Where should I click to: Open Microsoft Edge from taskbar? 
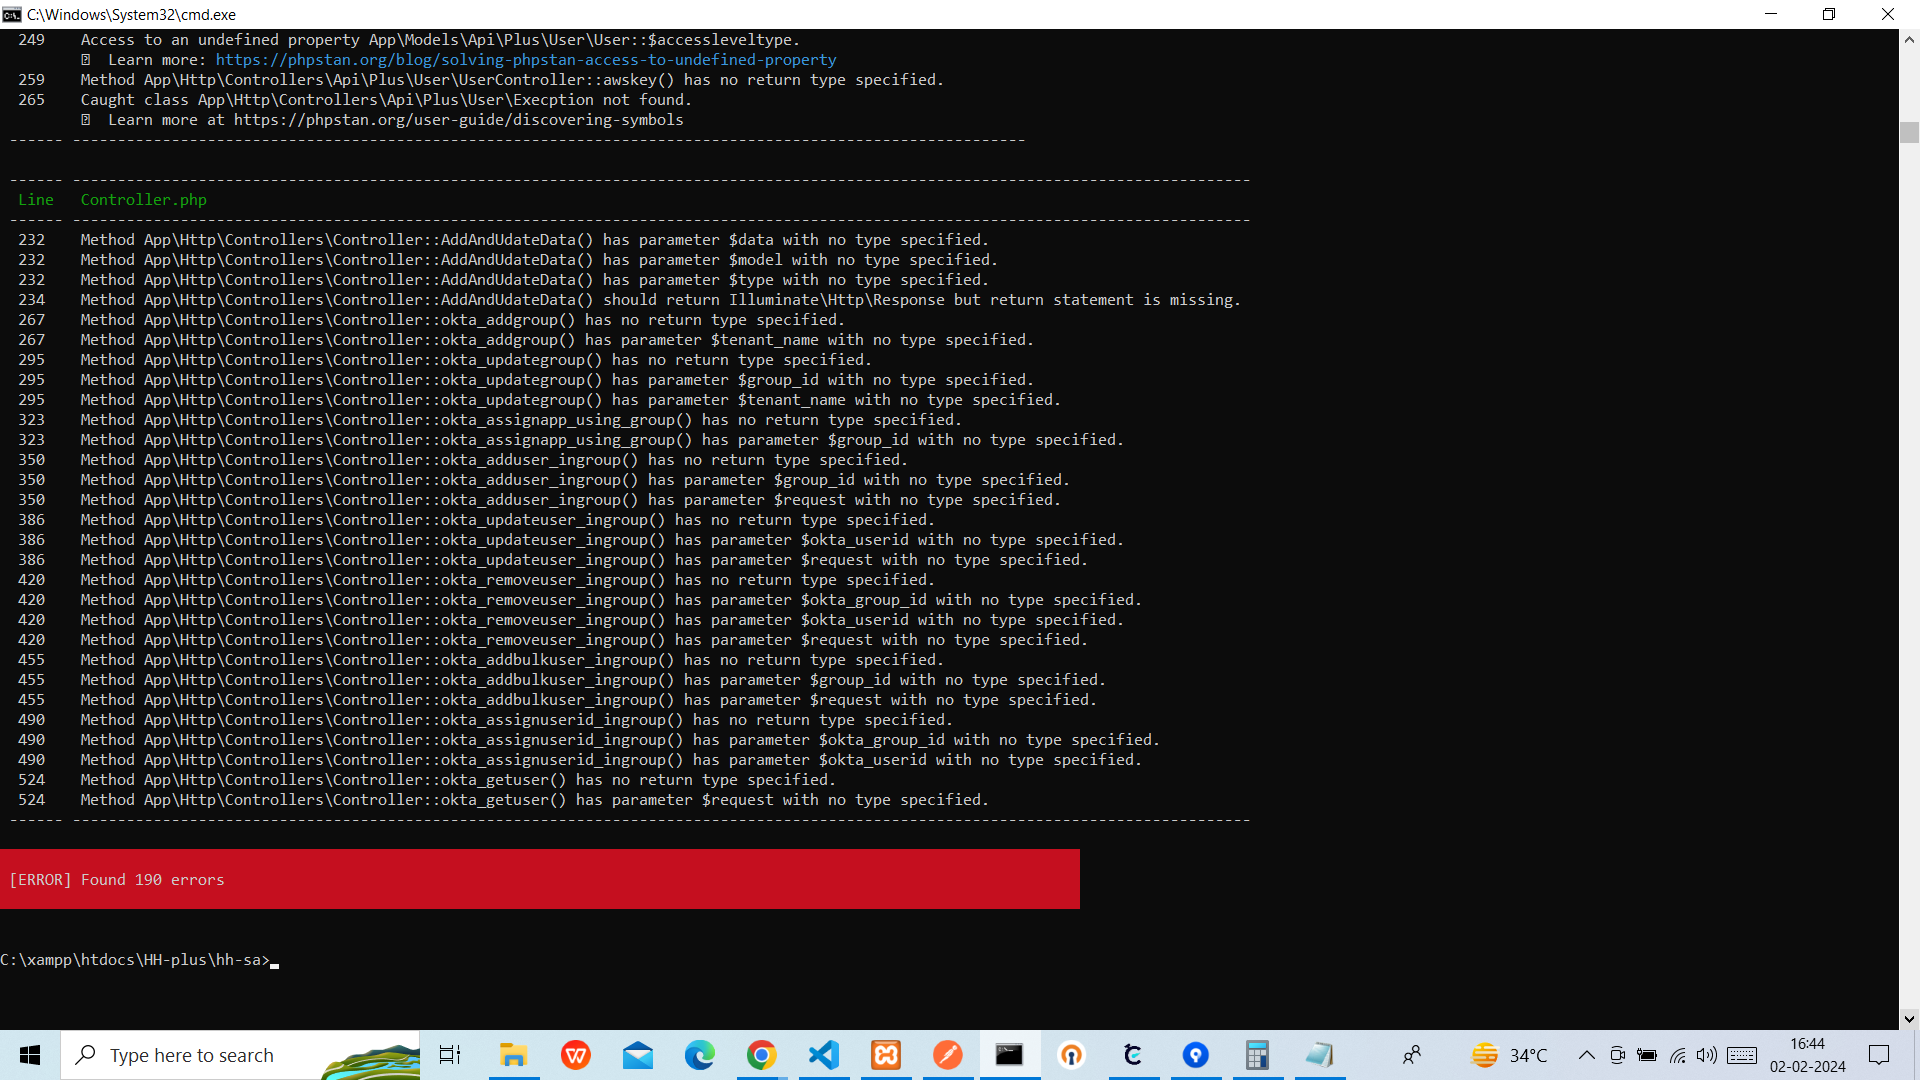700,1055
